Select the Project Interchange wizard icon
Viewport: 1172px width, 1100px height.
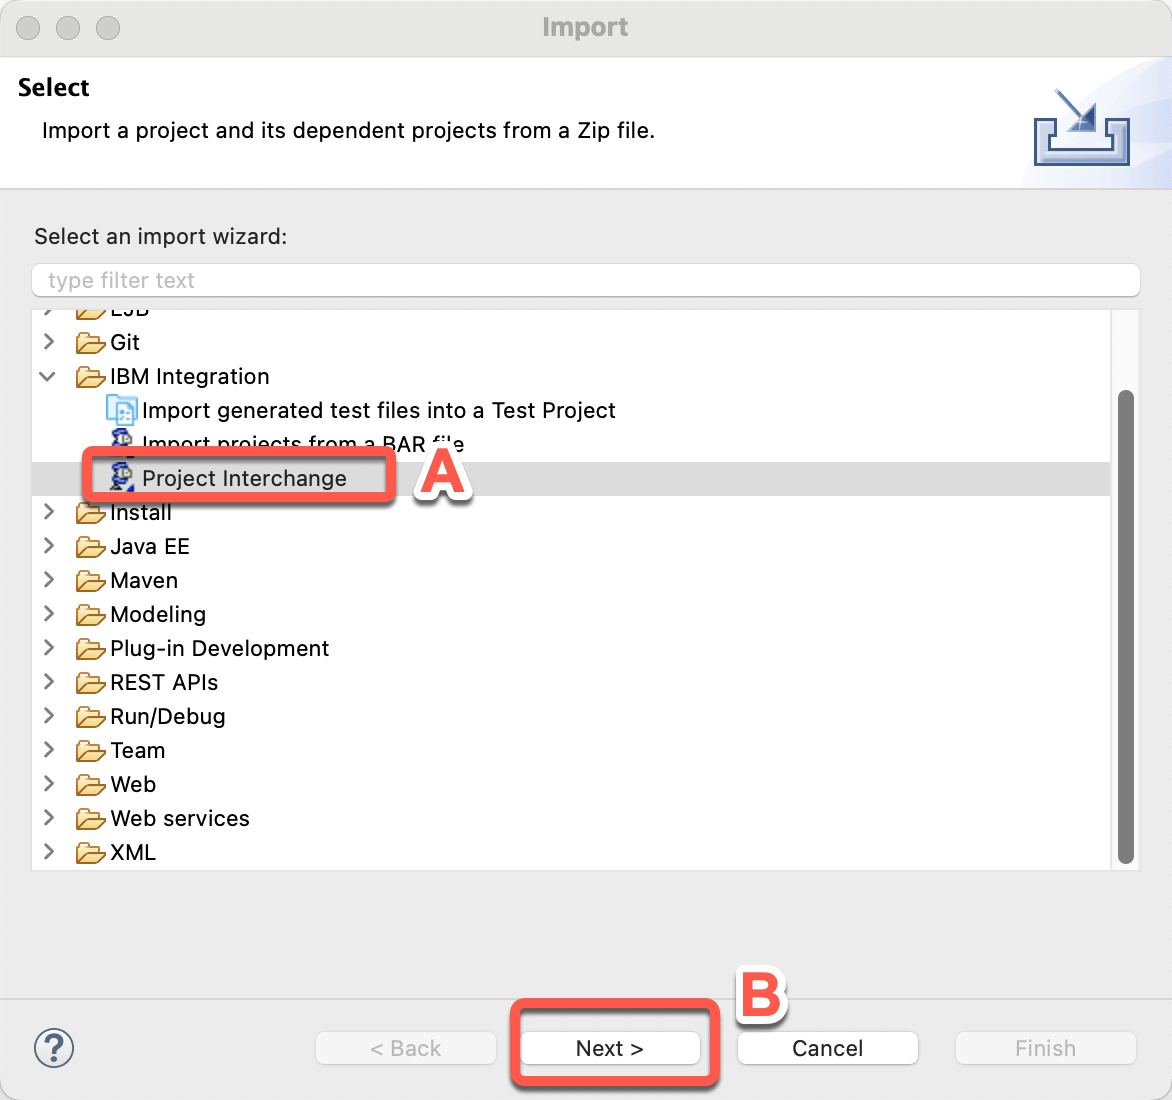pyautogui.click(x=121, y=478)
